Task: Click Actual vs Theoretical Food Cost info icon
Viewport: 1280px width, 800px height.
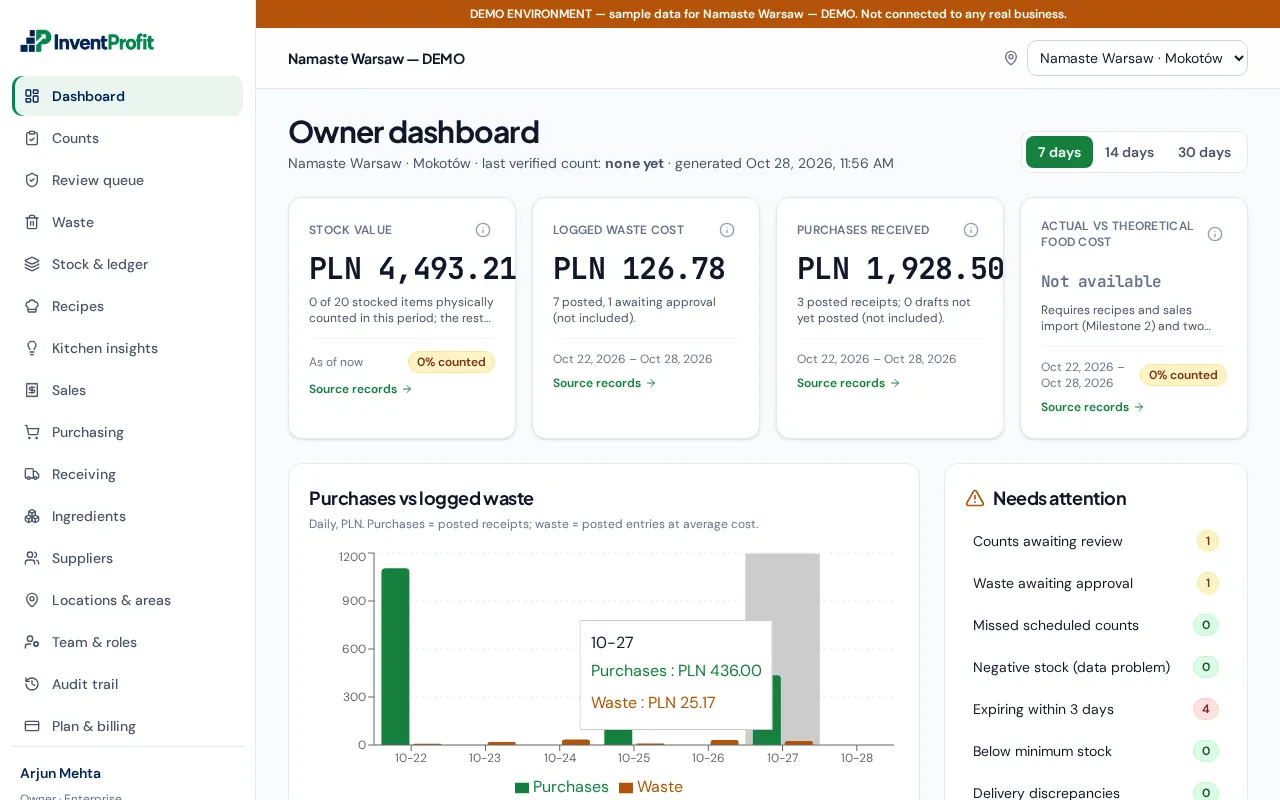Action: coord(1215,234)
